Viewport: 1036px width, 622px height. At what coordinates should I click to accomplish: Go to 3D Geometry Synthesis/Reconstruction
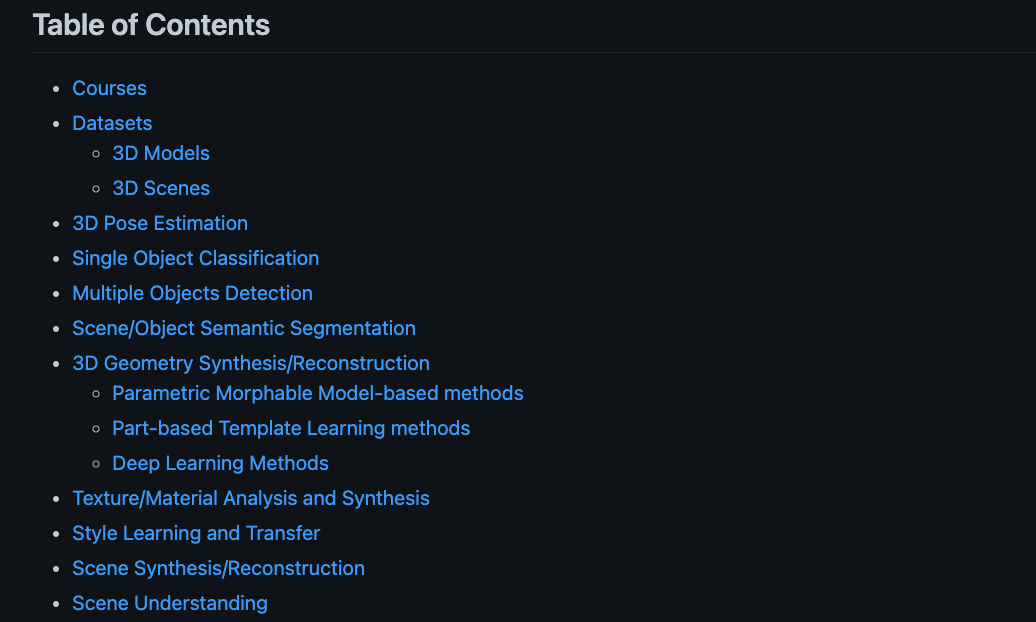click(x=251, y=364)
